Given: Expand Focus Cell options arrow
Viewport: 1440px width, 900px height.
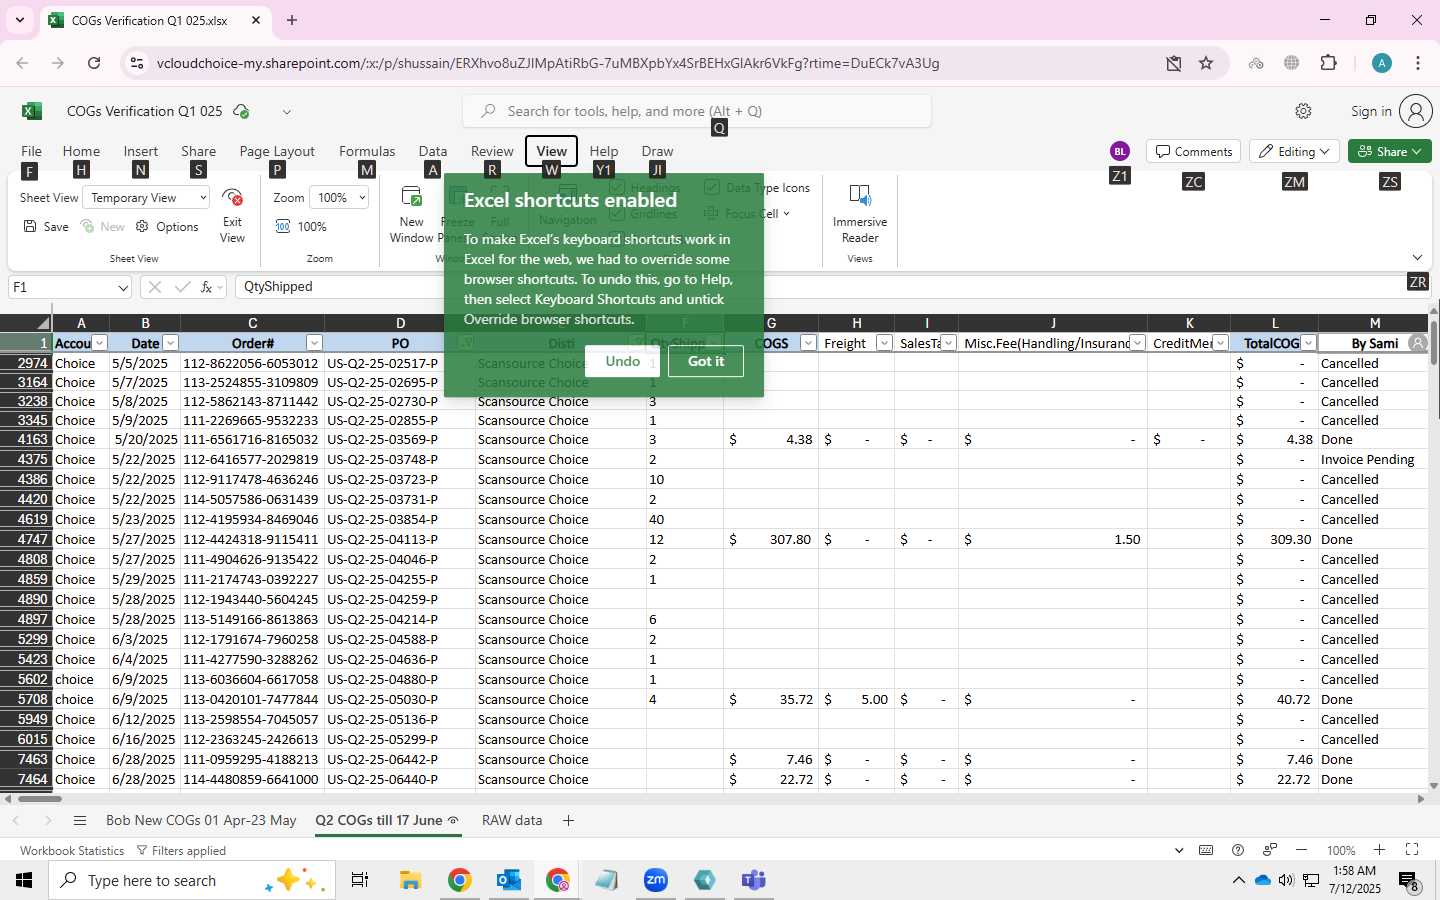Looking at the screenshot, I should [787, 214].
